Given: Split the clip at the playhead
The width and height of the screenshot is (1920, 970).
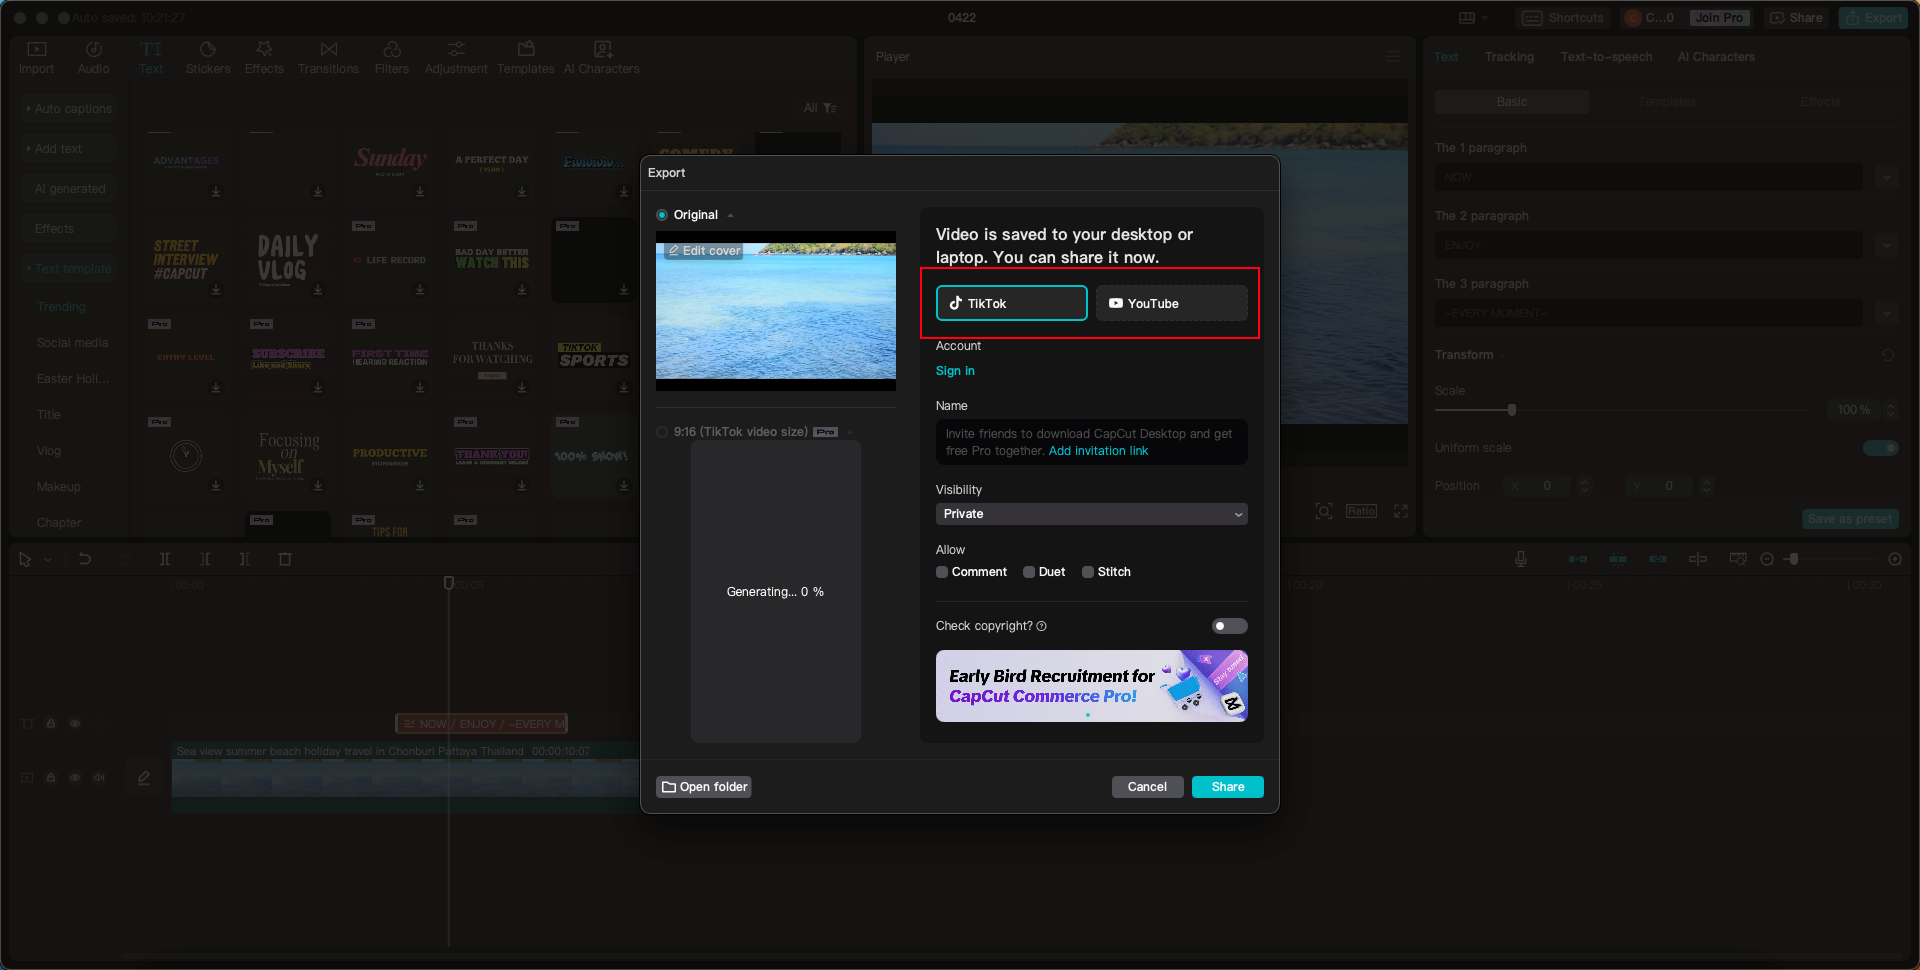Looking at the screenshot, I should pos(165,560).
